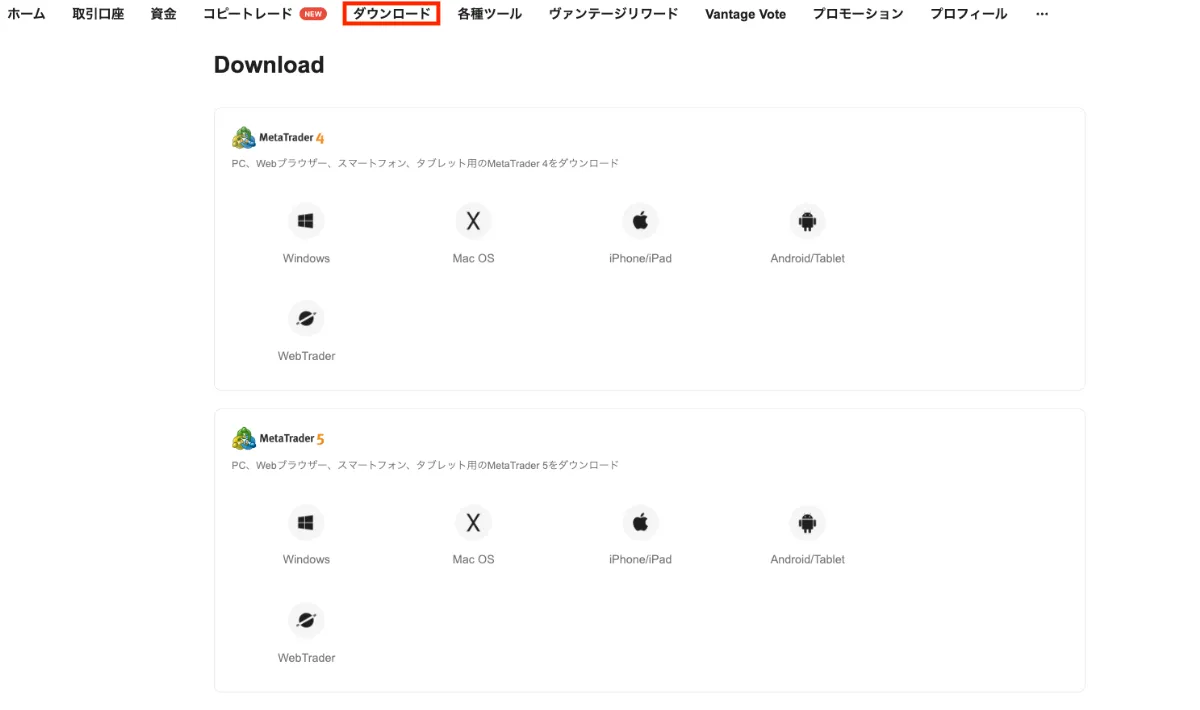
Task: Select the Mac OS icon under MetaTrader 5
Action: (x=473, y=522)
